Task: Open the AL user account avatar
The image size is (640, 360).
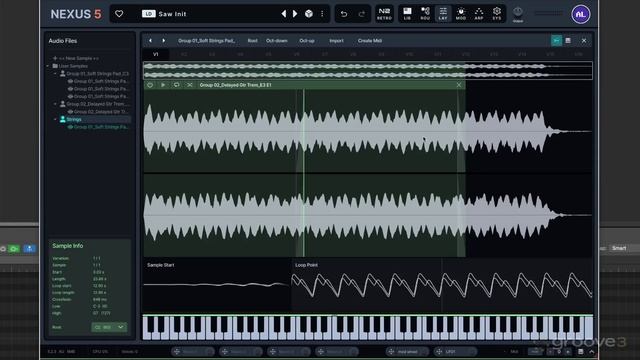Action: [580, 14]
